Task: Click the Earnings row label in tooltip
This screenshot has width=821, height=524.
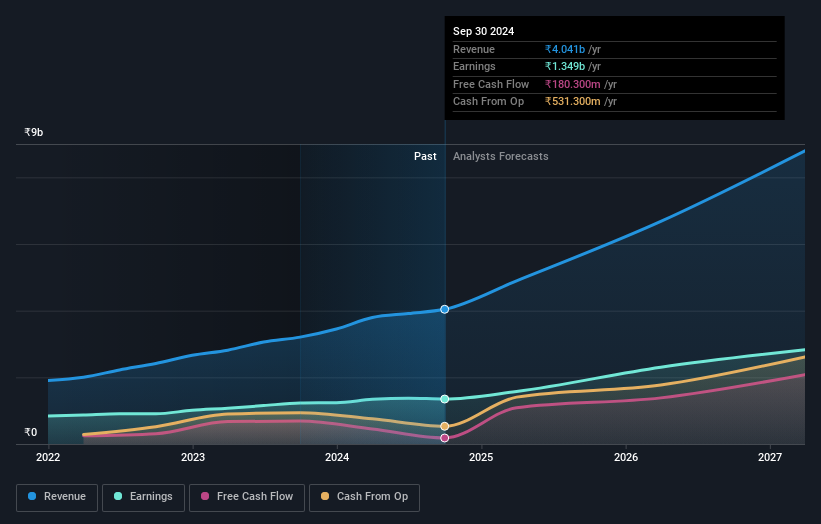Action: pyautogui.click(x=474, y=66)
